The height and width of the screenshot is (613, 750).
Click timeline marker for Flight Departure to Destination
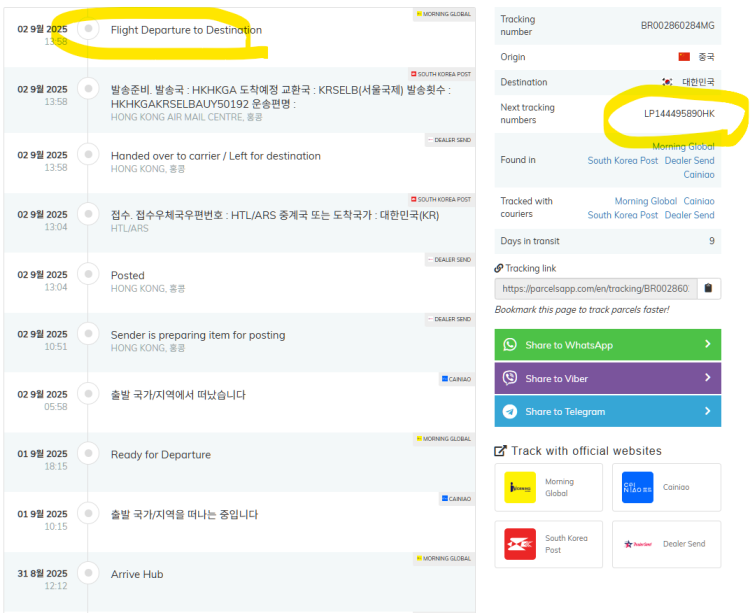click(88, 29)
